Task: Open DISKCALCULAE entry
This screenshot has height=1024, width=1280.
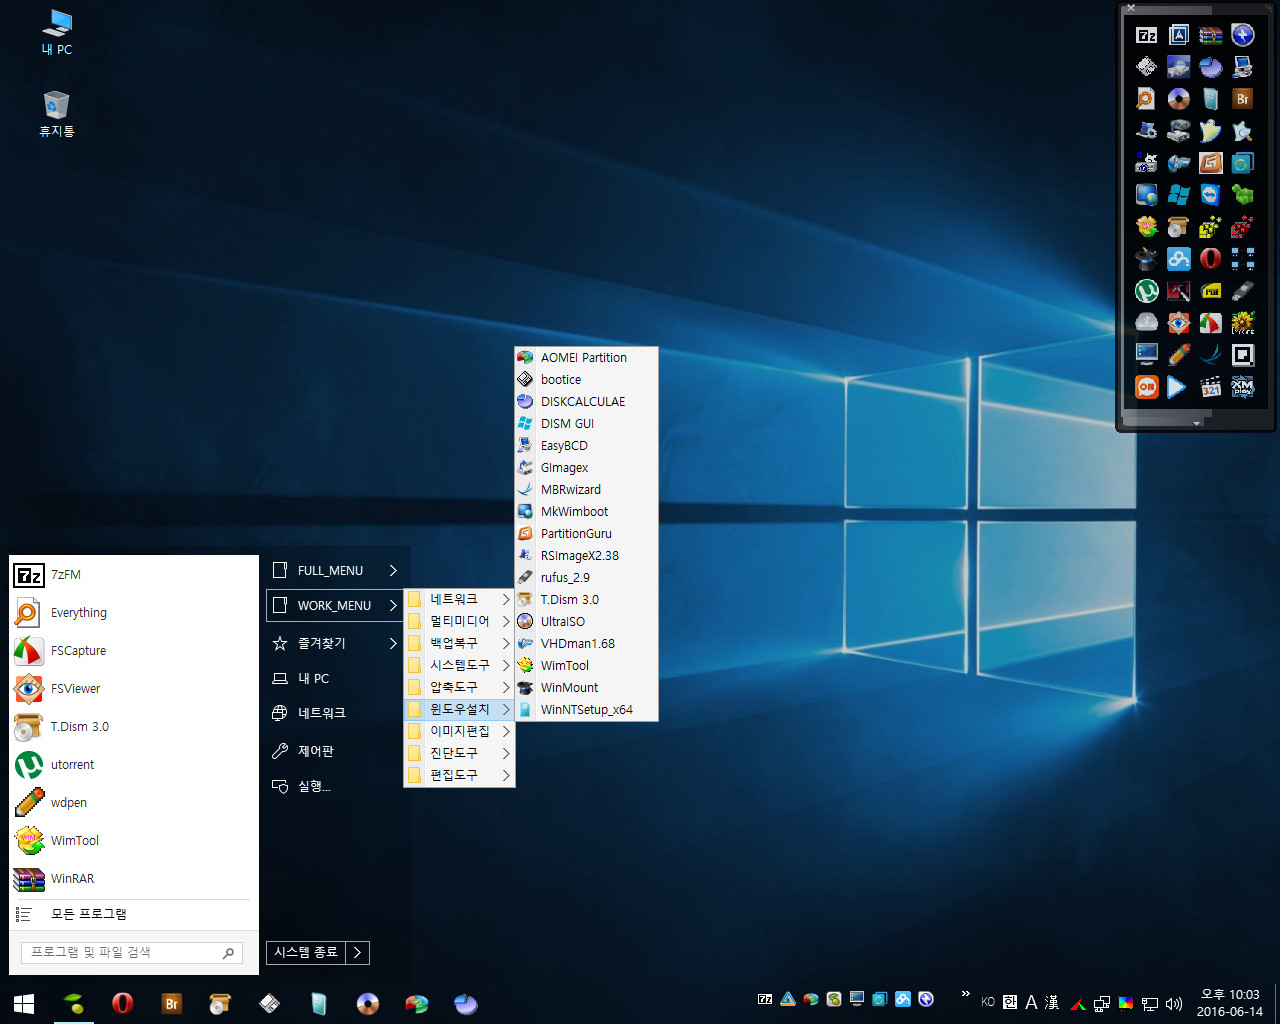Action: tap(586, 401)
